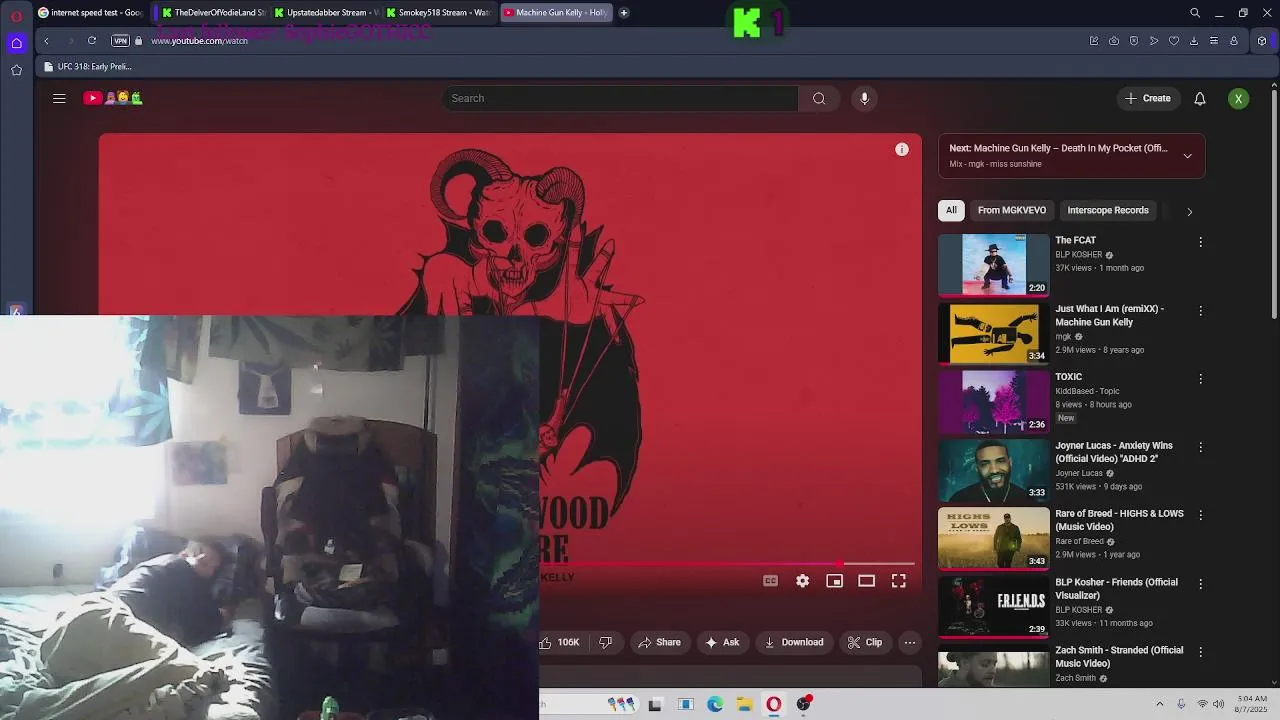Open Microsoft Edge from the taskbar

click(715, 704)
